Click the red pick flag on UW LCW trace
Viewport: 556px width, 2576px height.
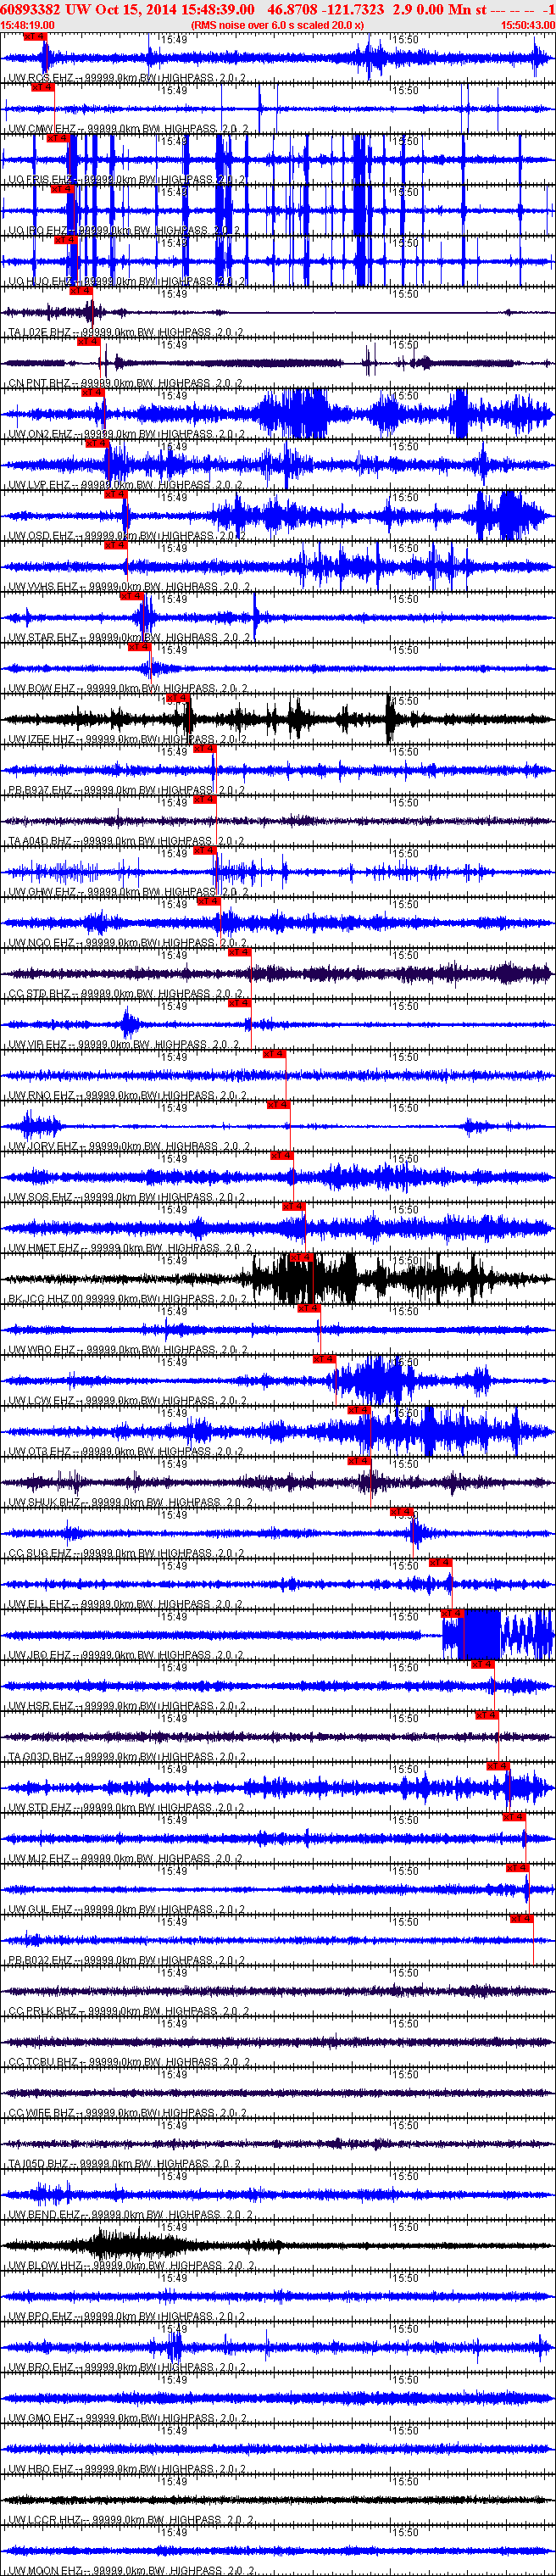pyautogui.click(x=324, y=1359)
